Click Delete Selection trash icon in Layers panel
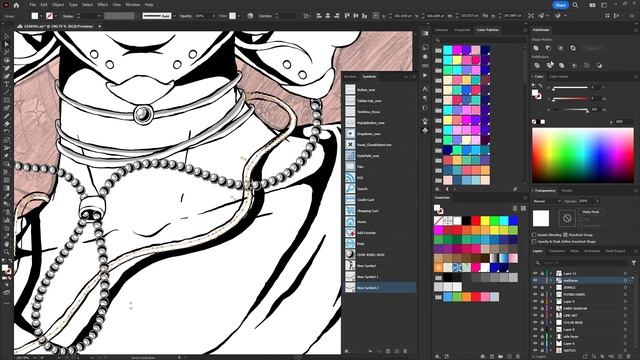Screen dimensions: 640x360 [629, 356]
